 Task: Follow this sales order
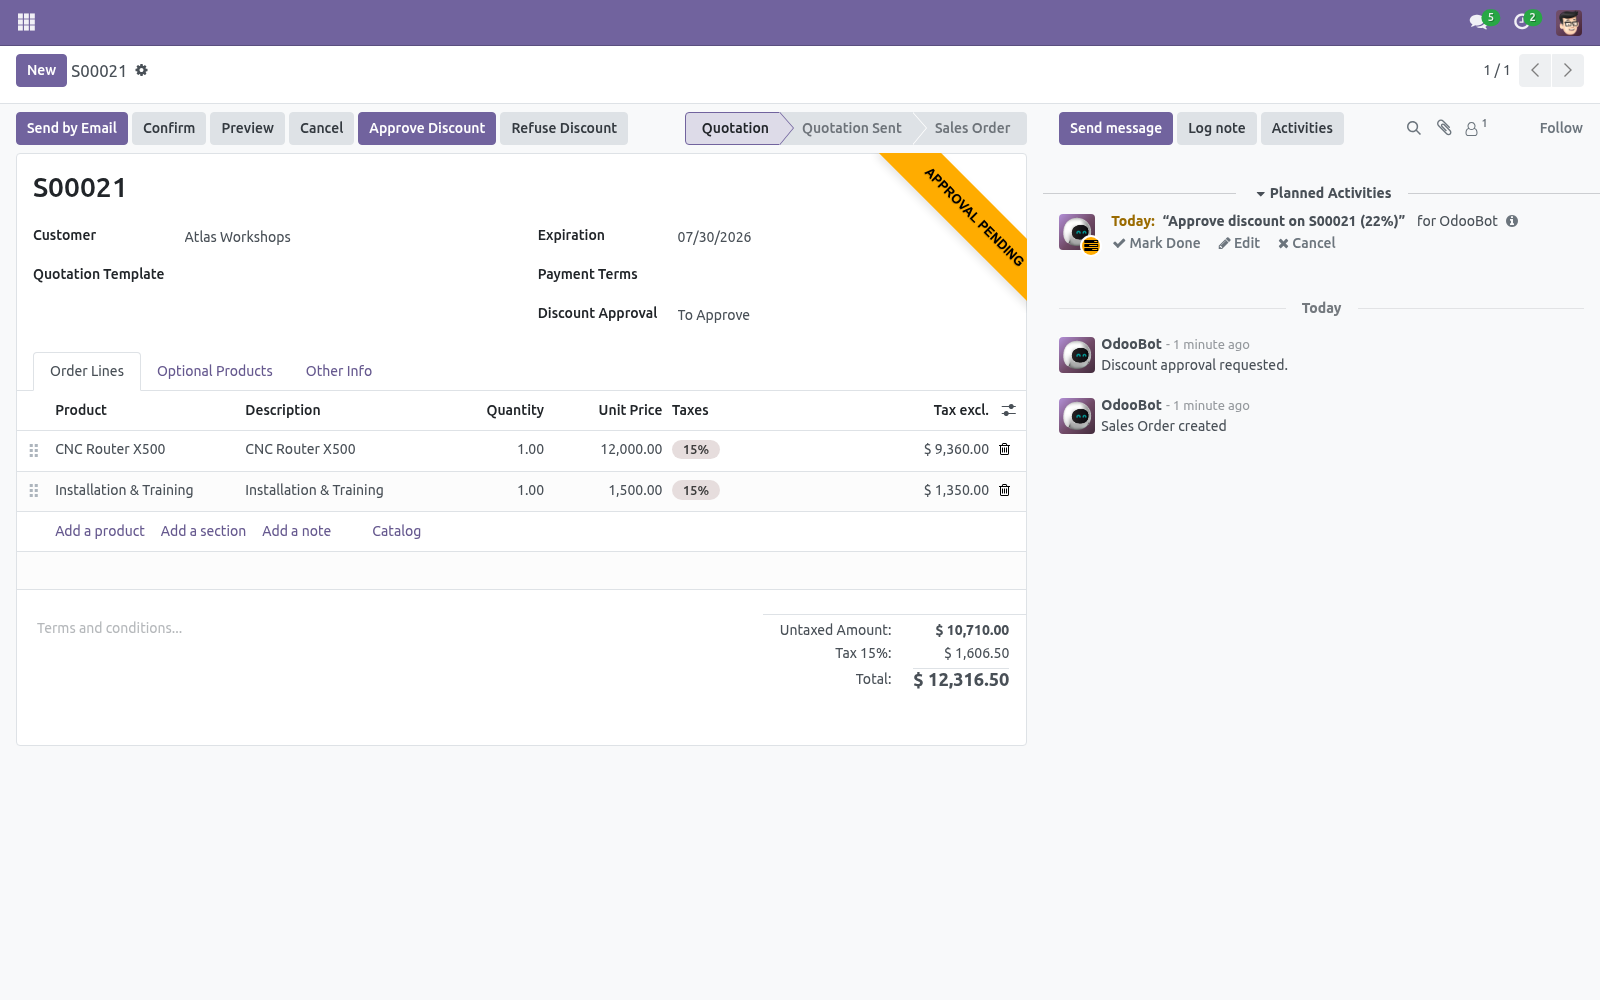tap(1561, 128)
